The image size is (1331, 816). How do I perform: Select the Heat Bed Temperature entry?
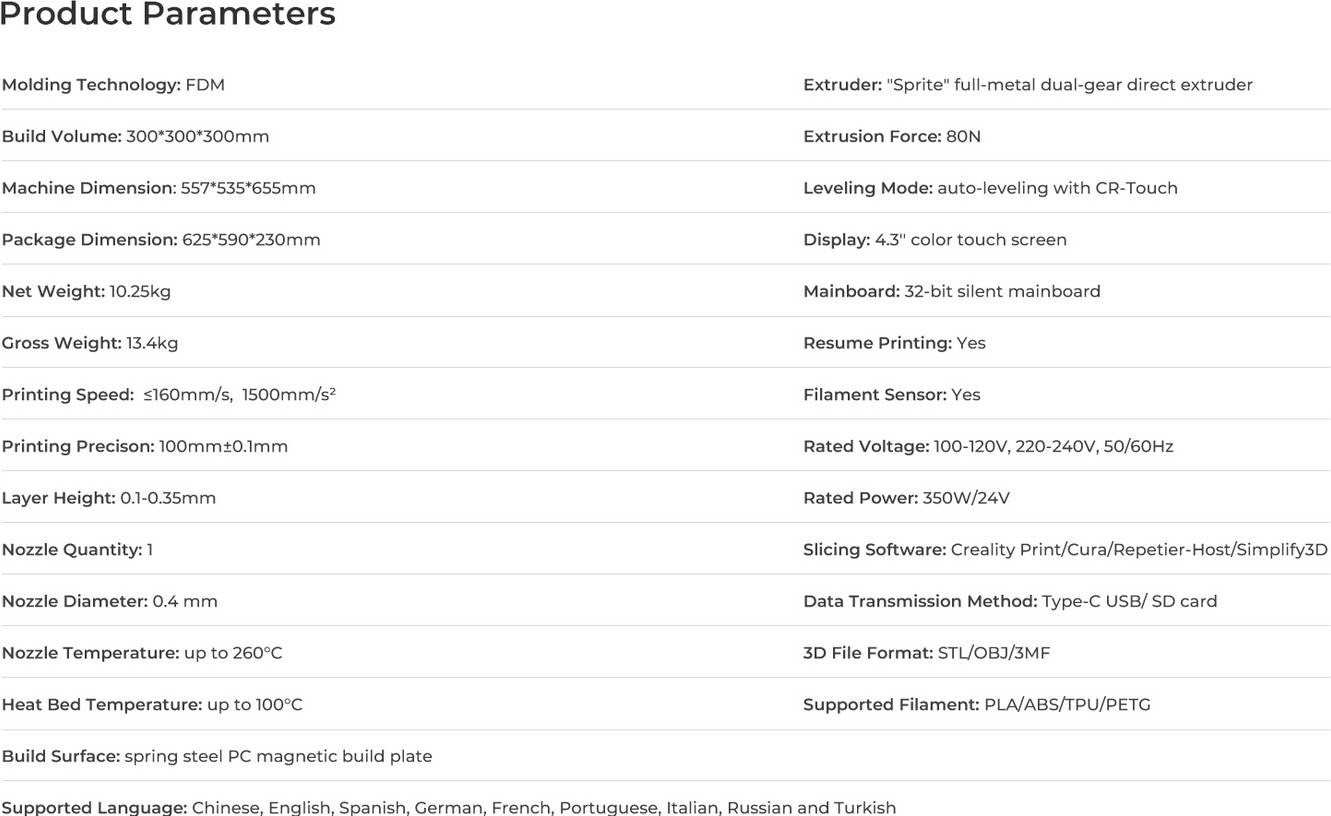pyautogui.click(x=152, y=705)
